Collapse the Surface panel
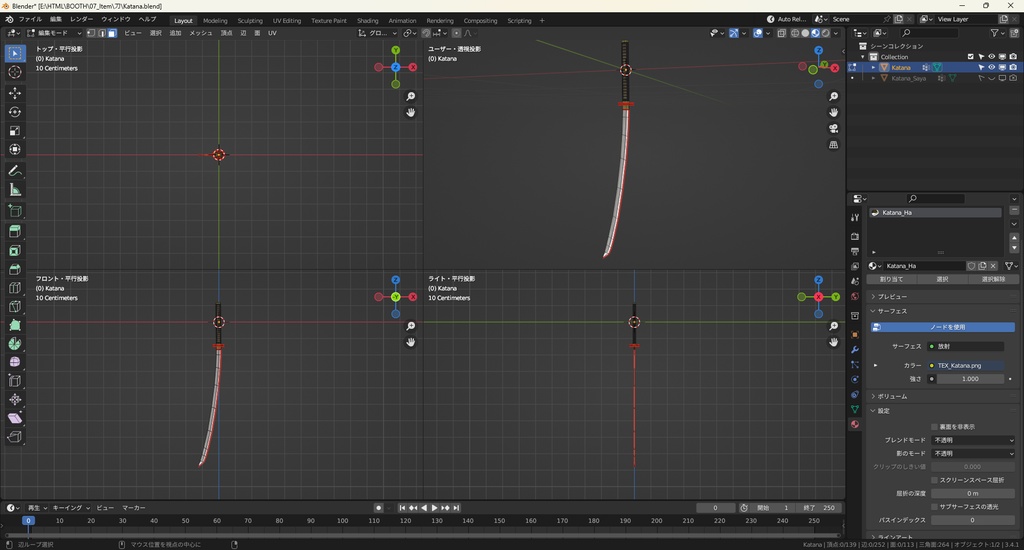Viewport: 1024px width, 550px height. click(x=942, y=311)
